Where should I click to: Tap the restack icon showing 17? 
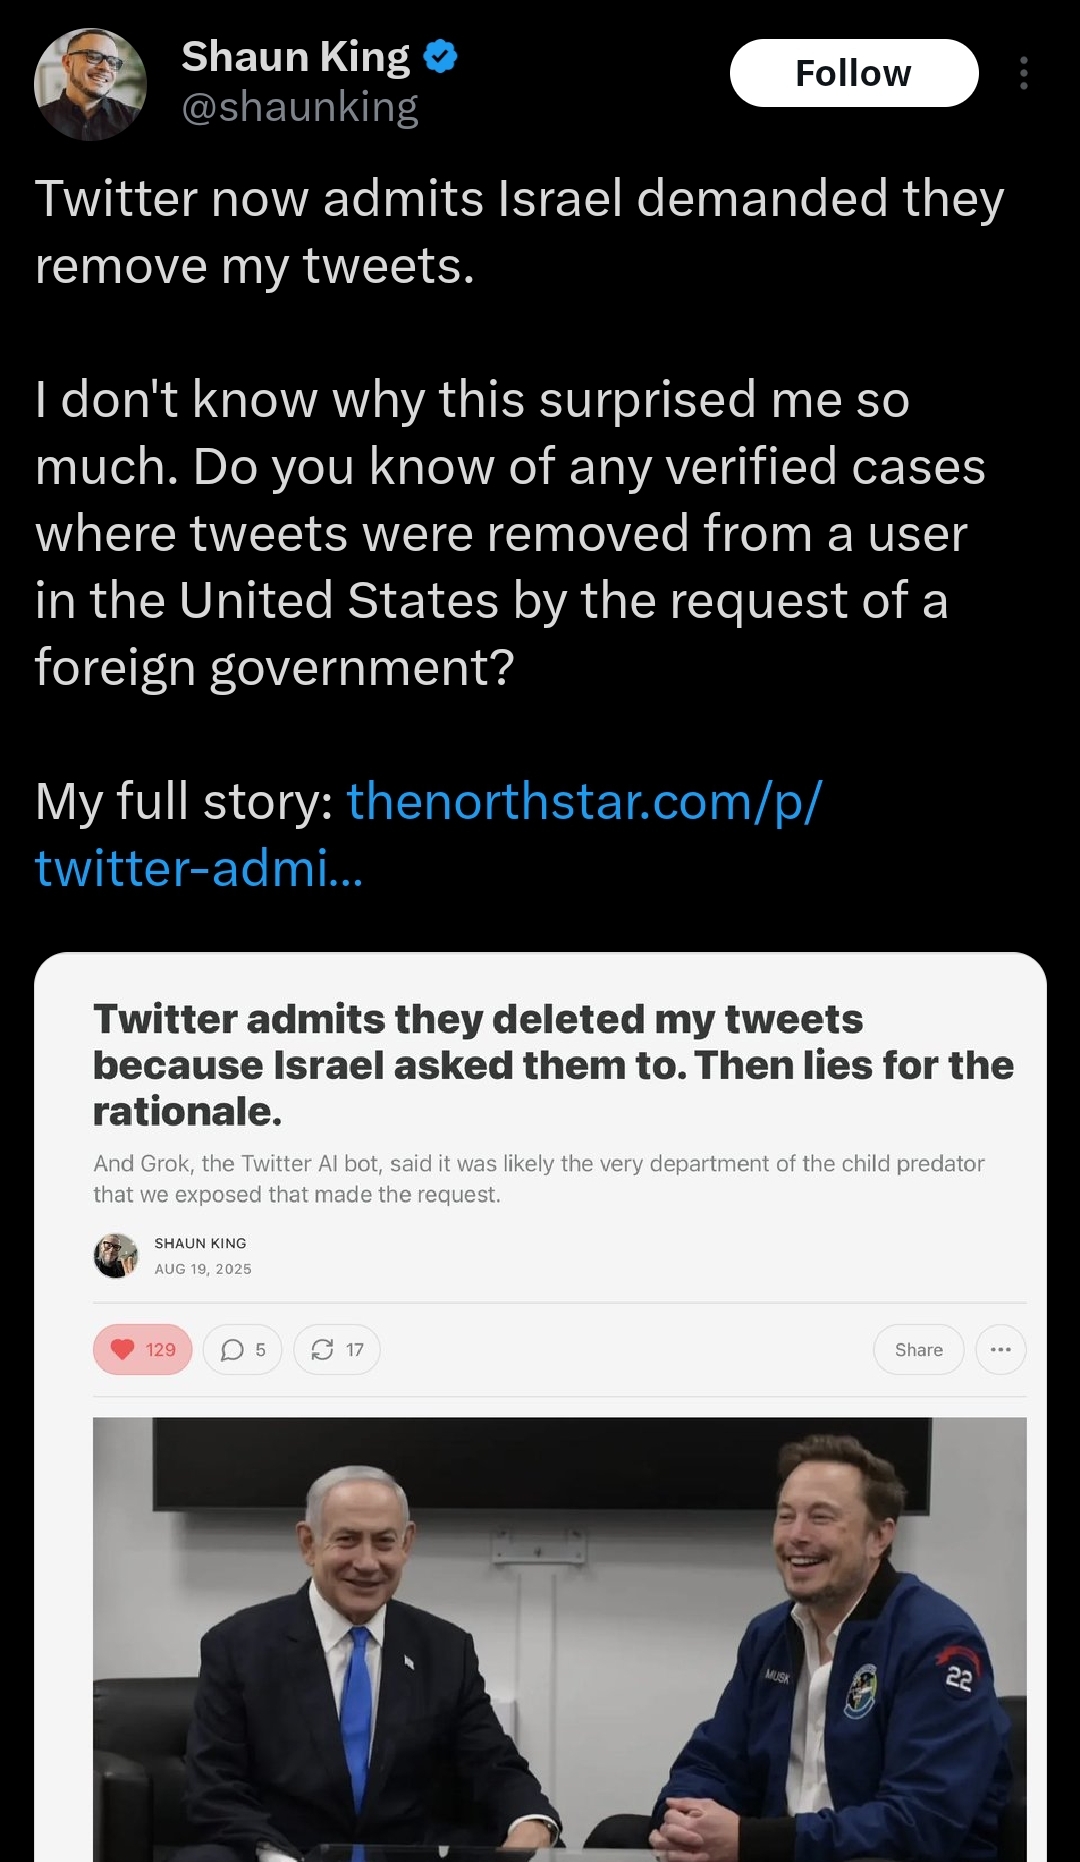point(336,1350)
